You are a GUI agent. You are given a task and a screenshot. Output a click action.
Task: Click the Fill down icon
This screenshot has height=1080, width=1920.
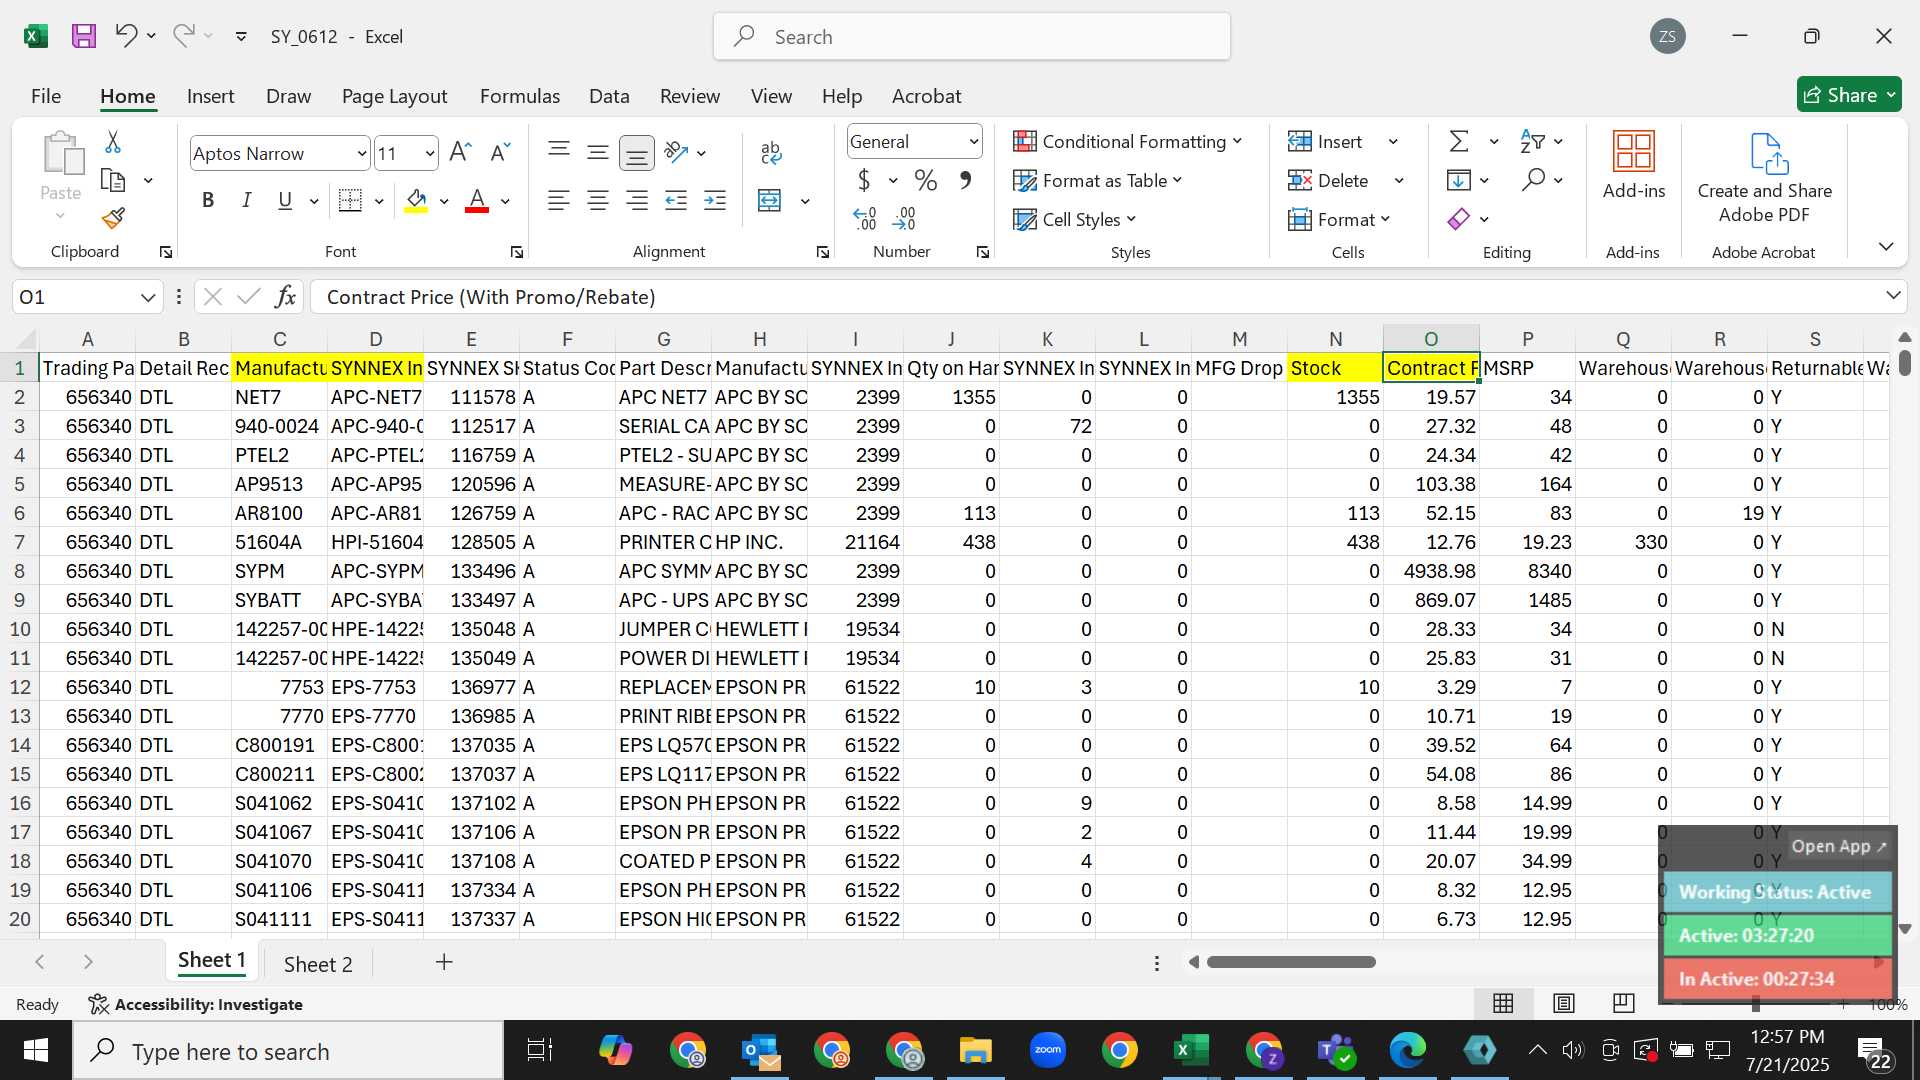click(x=1459, y=180)
